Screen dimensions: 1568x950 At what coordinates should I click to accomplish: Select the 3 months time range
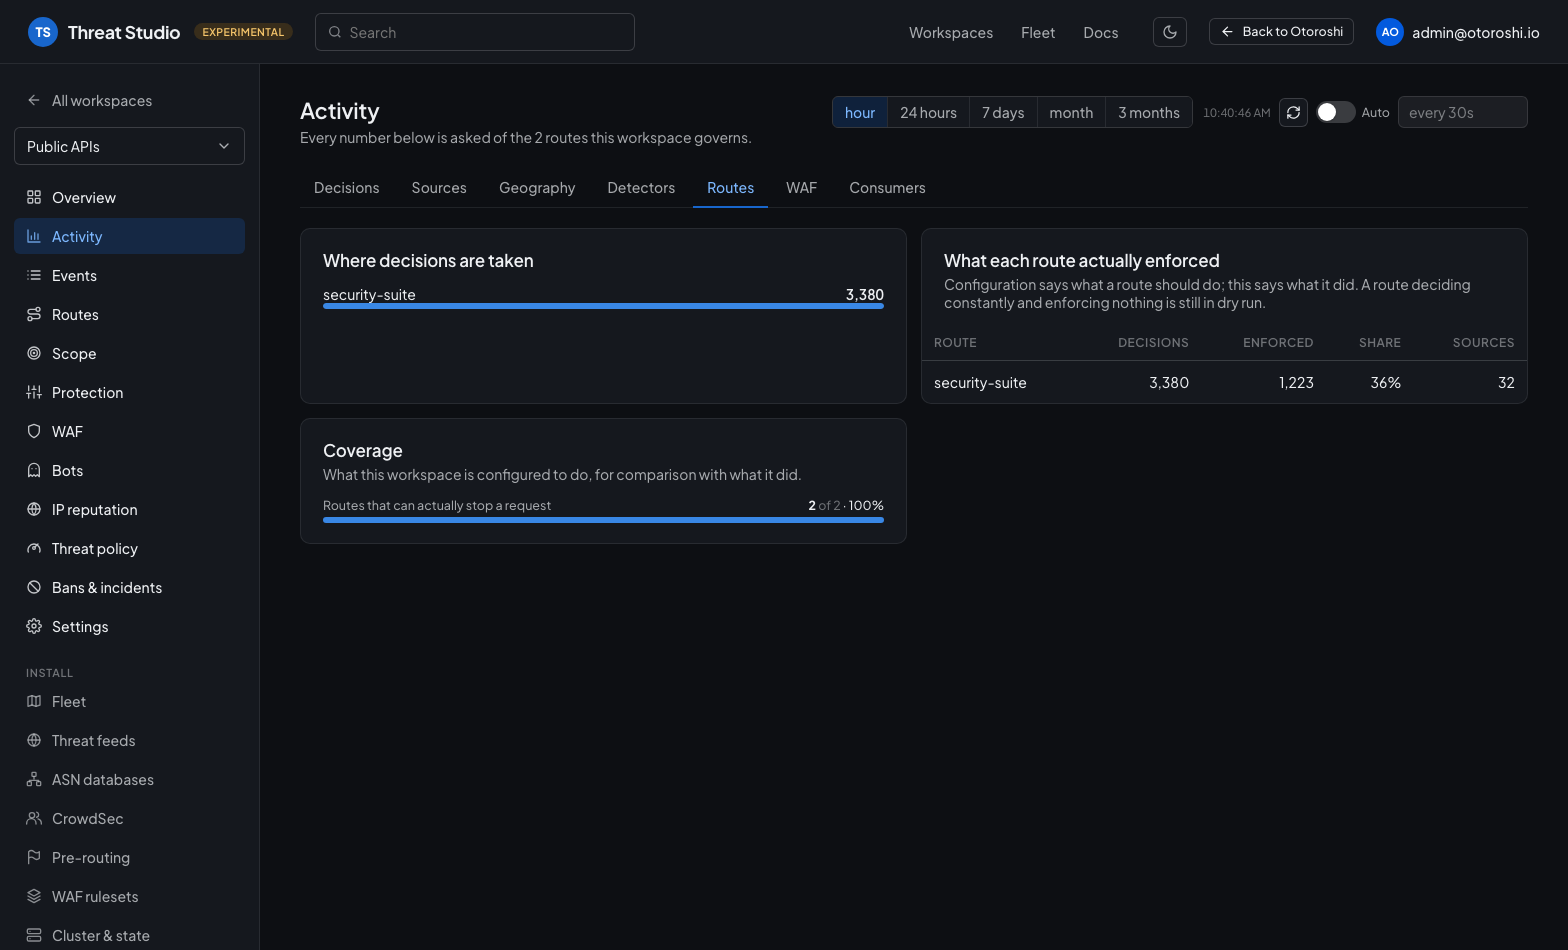tap(1149, 112)
